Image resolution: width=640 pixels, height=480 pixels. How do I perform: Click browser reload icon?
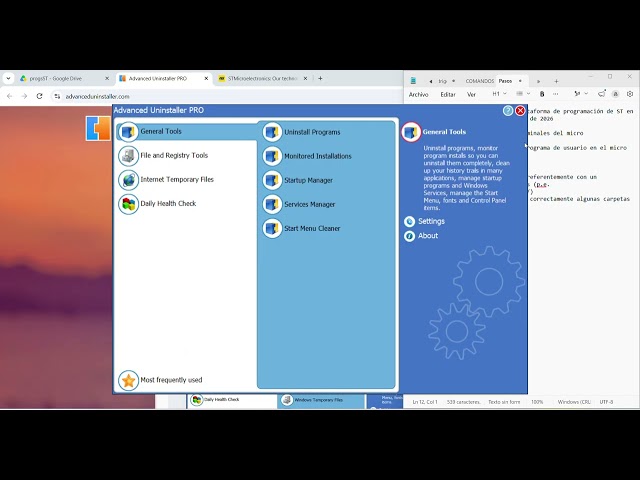tap(39, 96)
